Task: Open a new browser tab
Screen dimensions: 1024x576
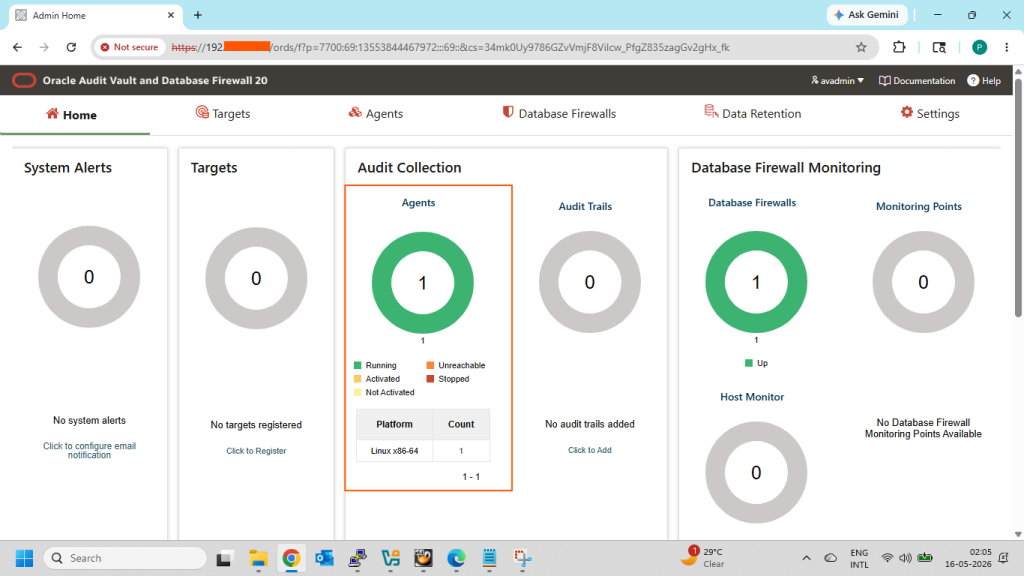Action: click(x=198, y=15)
